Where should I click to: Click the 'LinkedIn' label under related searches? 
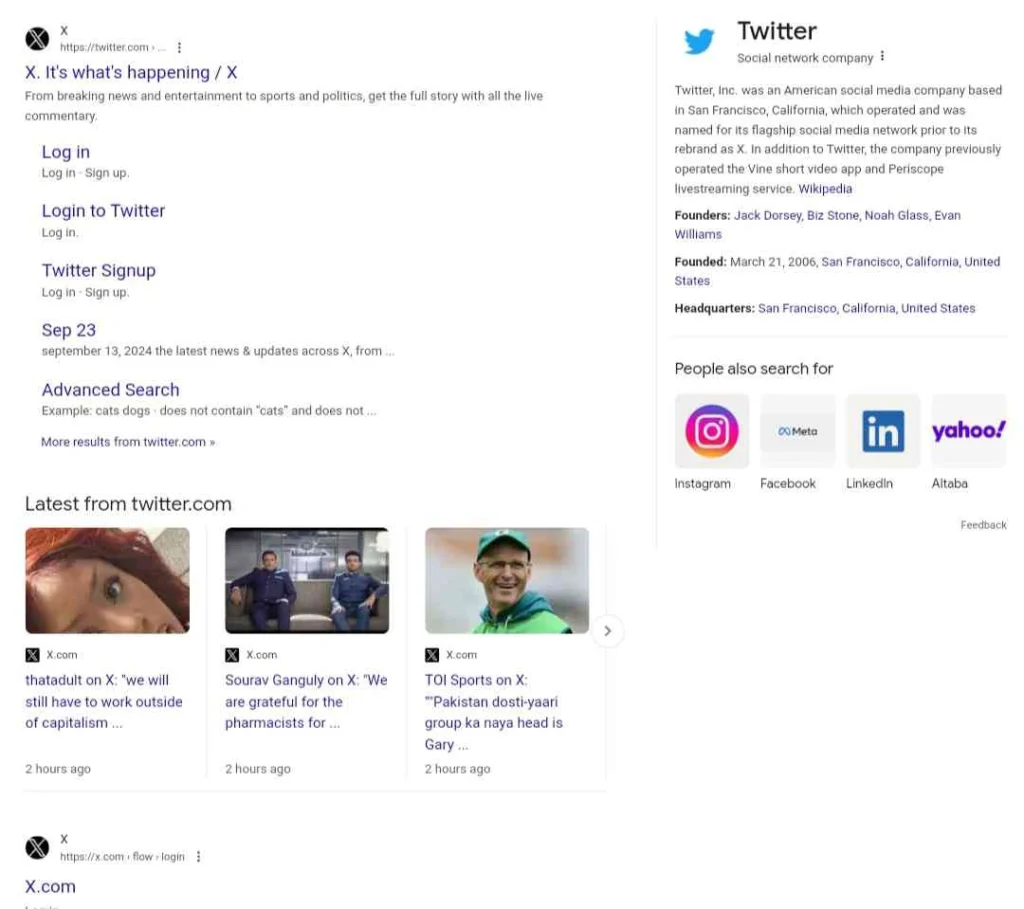pyautogui.click(x=869, y=484)
